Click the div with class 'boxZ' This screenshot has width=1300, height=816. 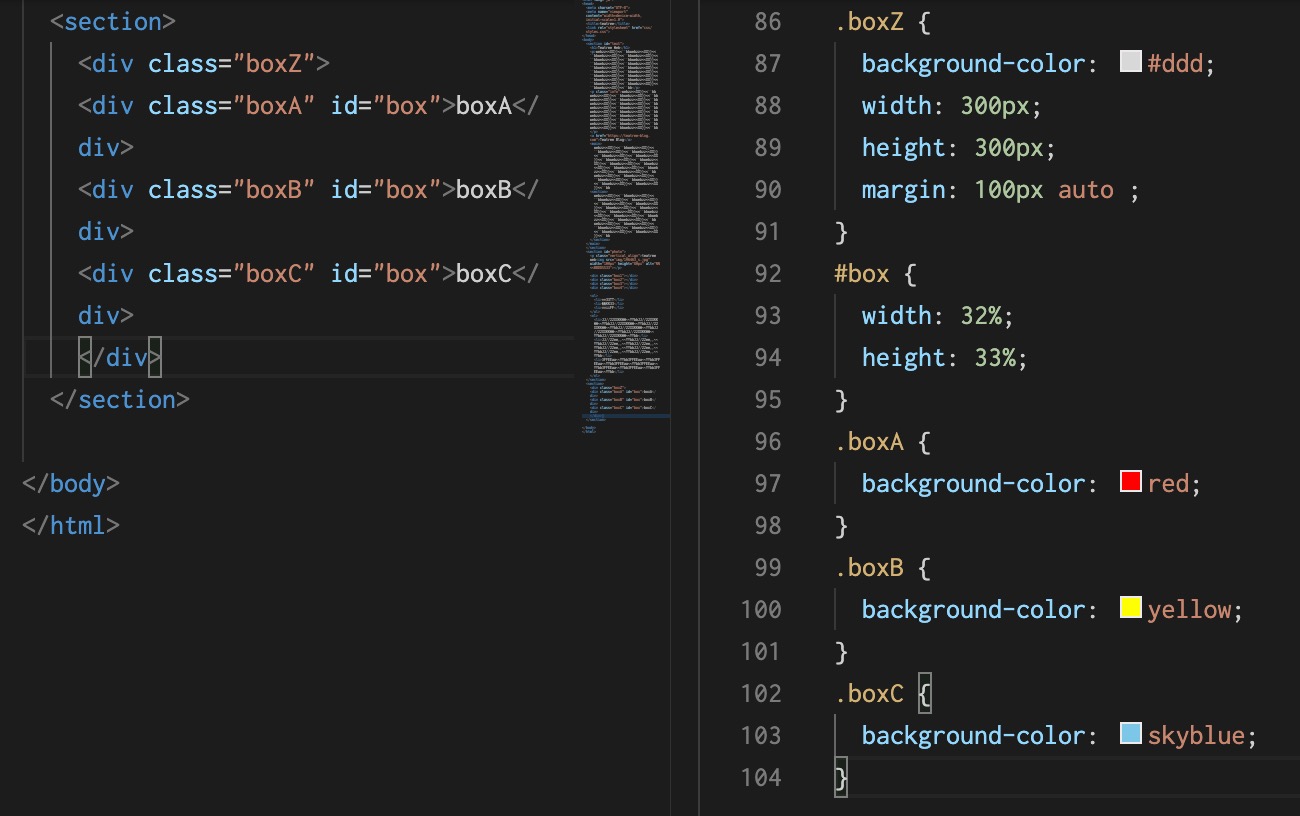click(200, 63)
